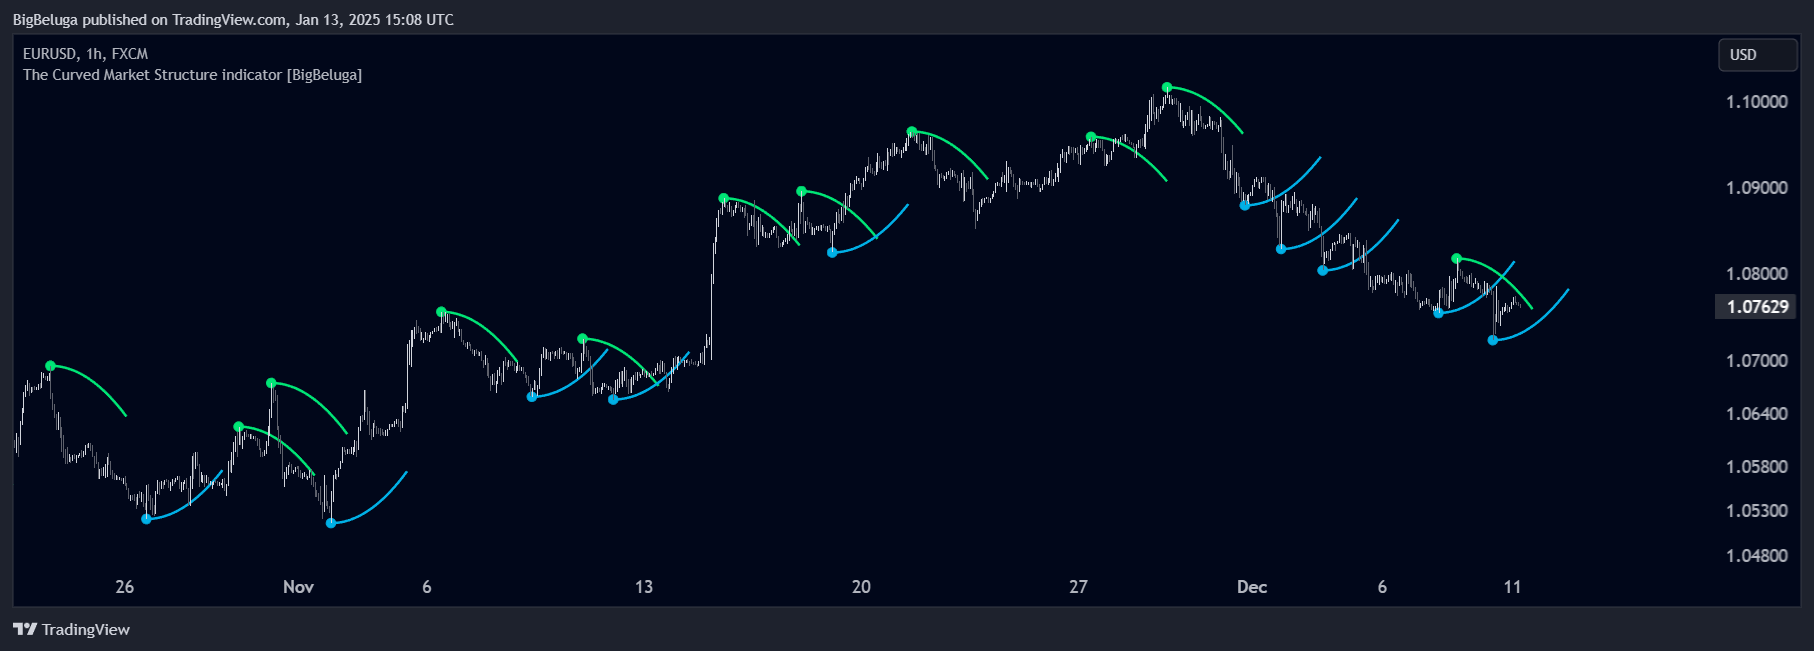Click the EURUSD, 1h, FXCM symbol label

[85, 54]
